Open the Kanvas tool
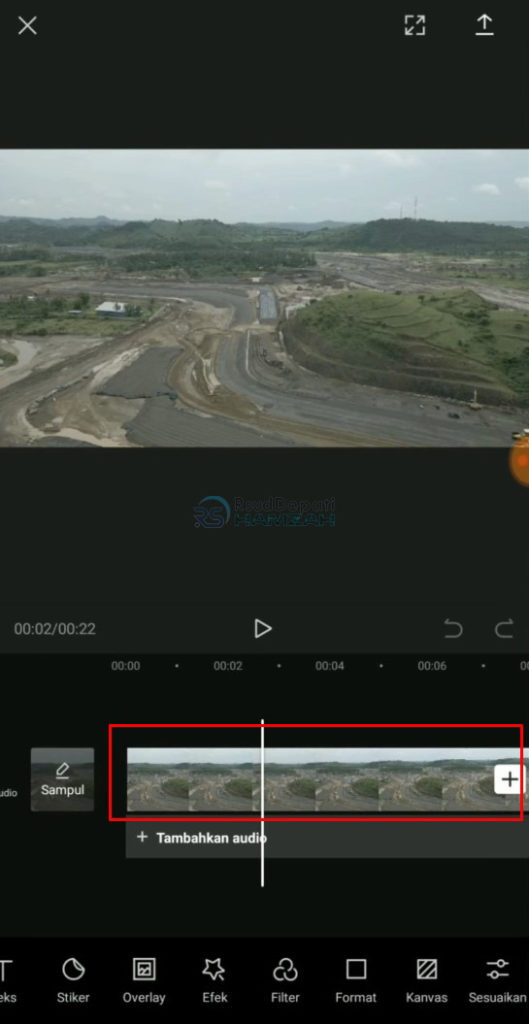529x1024 pixels. click(x=426, y=980)
